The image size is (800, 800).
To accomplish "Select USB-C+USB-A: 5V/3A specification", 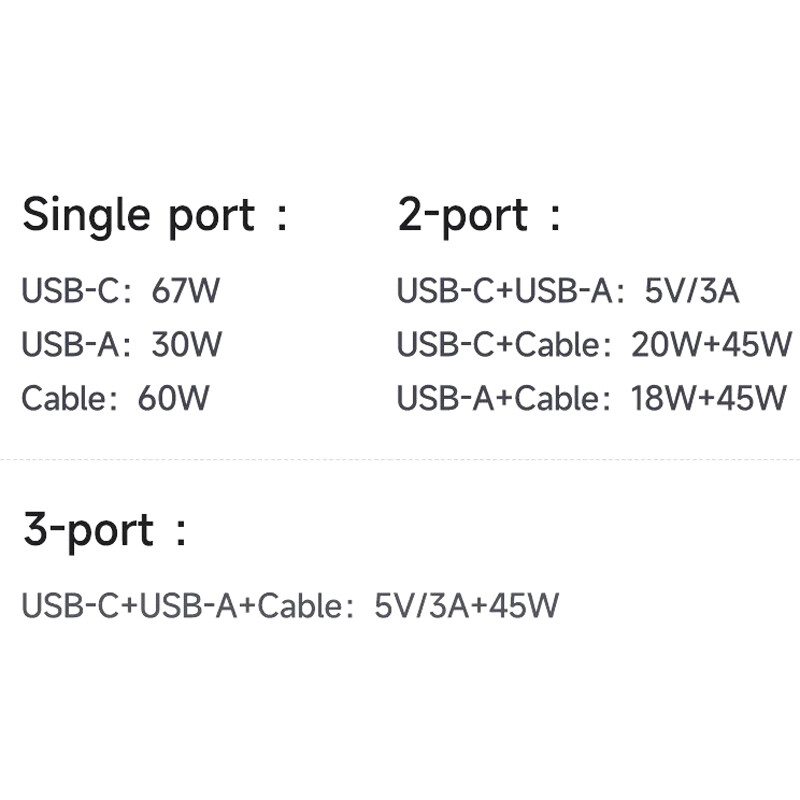I will 568,290.
